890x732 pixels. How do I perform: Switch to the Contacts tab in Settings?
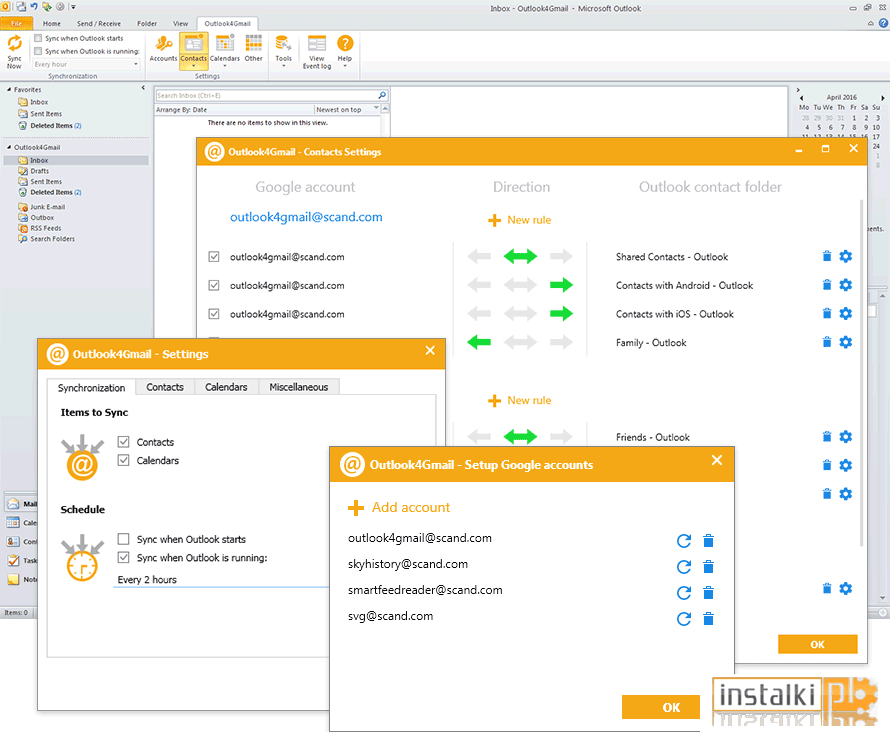[x=165, y=387]
